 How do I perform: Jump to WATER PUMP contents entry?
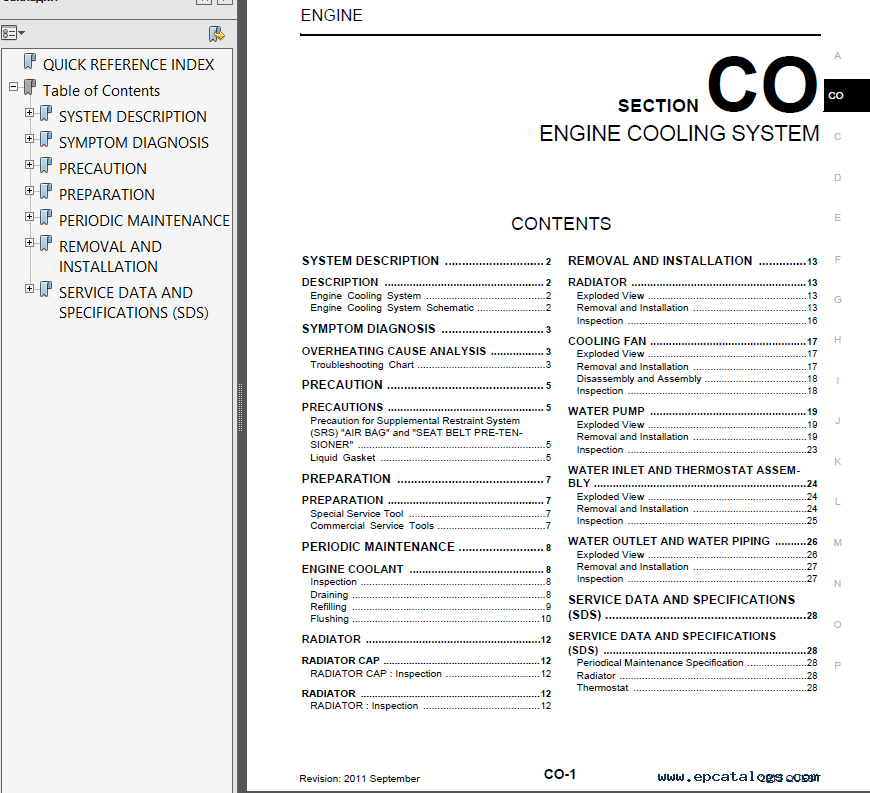point(692,412)
